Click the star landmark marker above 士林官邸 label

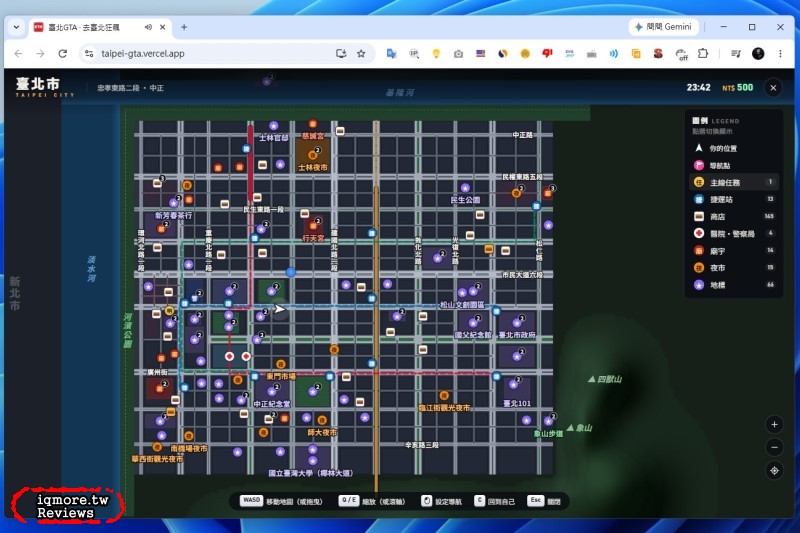click(273, 125)
